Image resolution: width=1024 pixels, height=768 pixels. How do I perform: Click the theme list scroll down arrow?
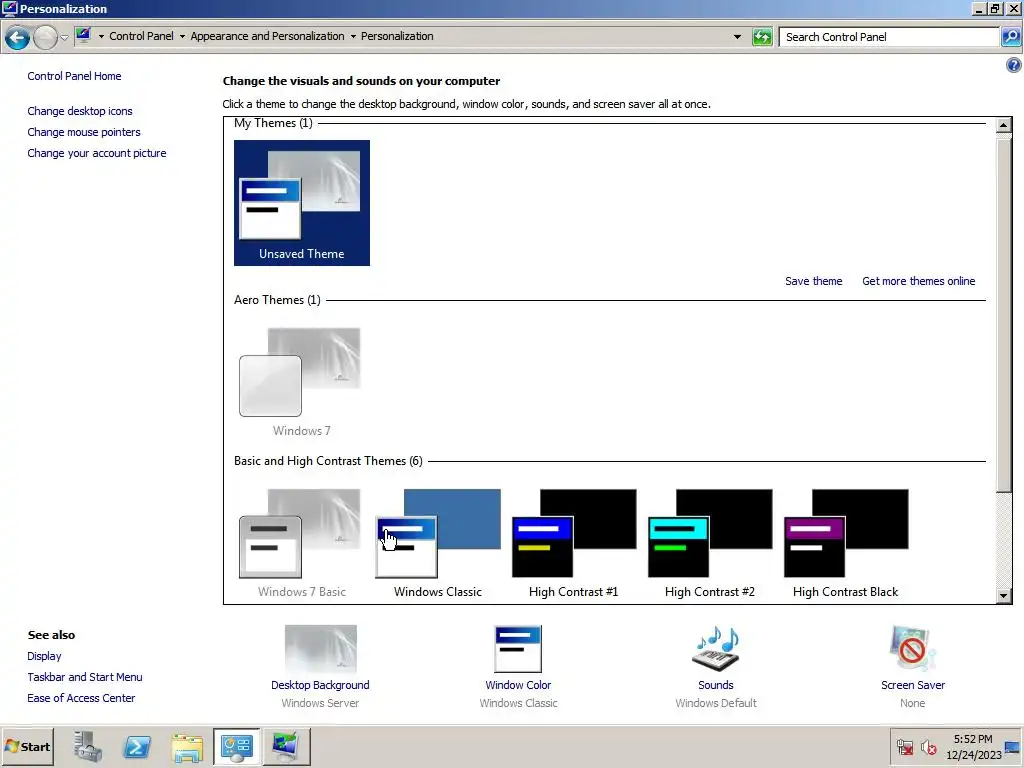click(x=1004, y=595)
